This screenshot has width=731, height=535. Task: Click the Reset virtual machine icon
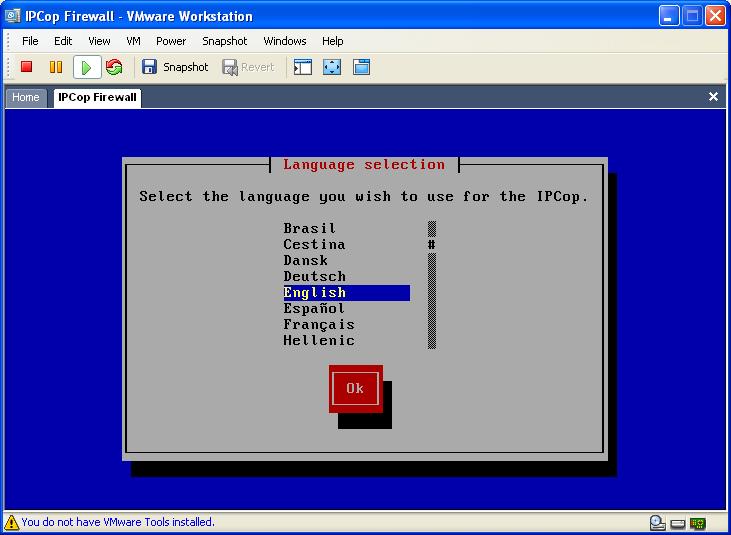[x=114, y=67]
